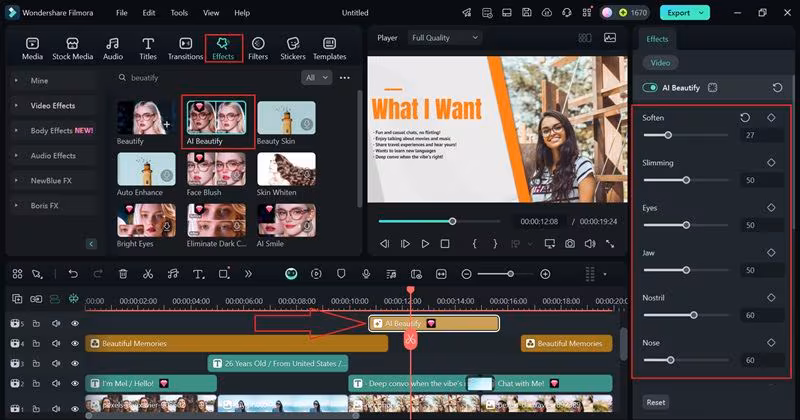
Task: Mute track 4 with speaker icon
Action: click(56, 343)
